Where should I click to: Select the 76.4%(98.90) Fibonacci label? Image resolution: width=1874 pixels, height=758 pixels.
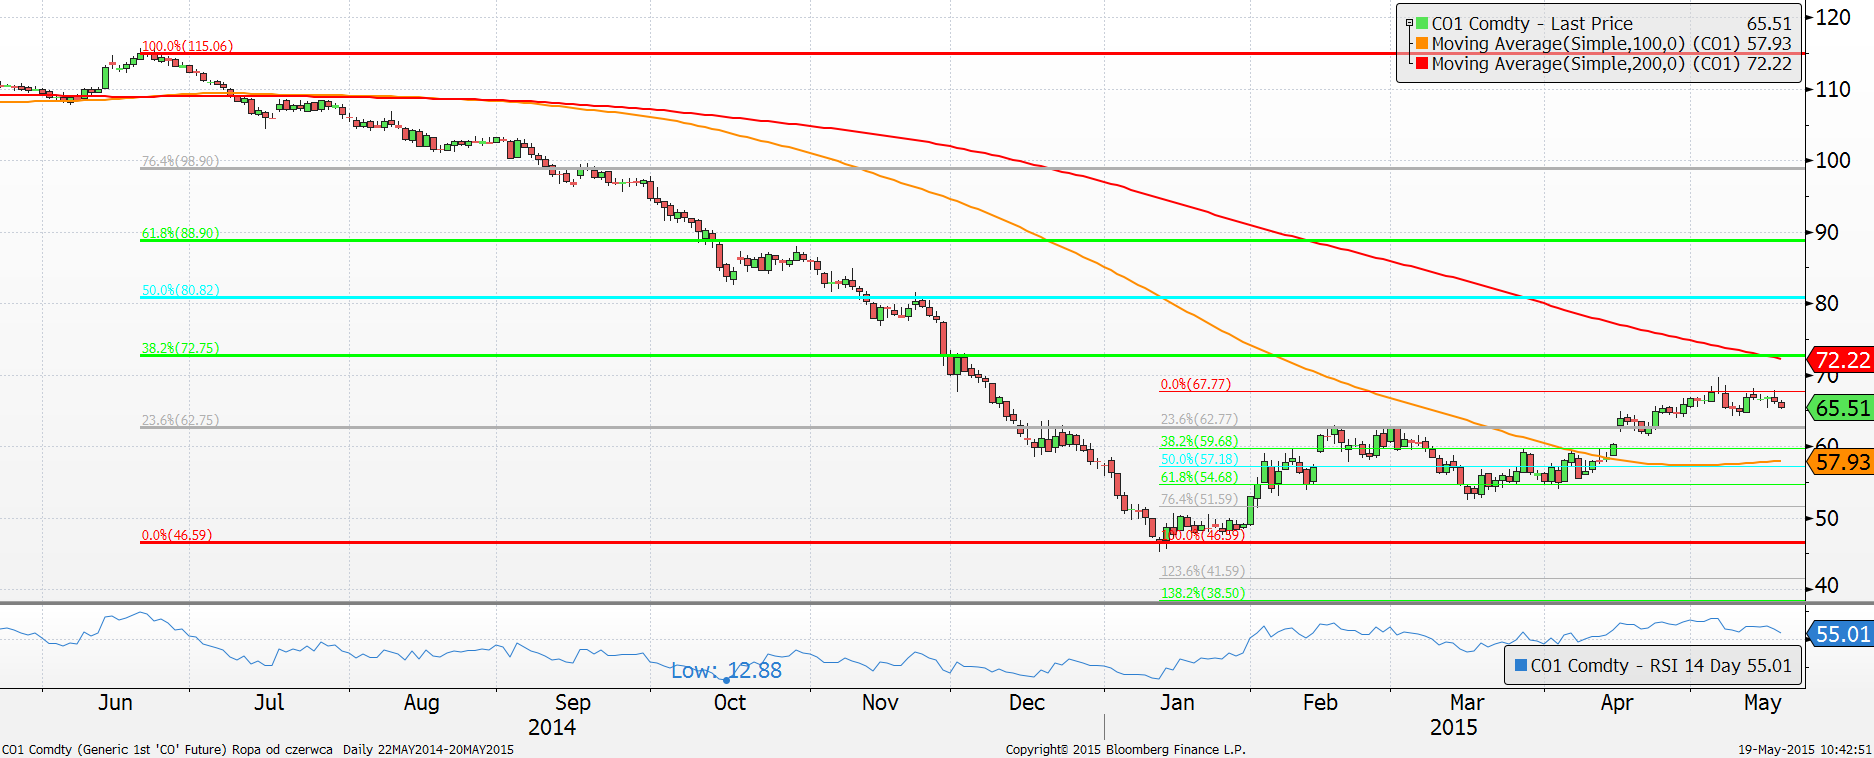tap(180, 161)
